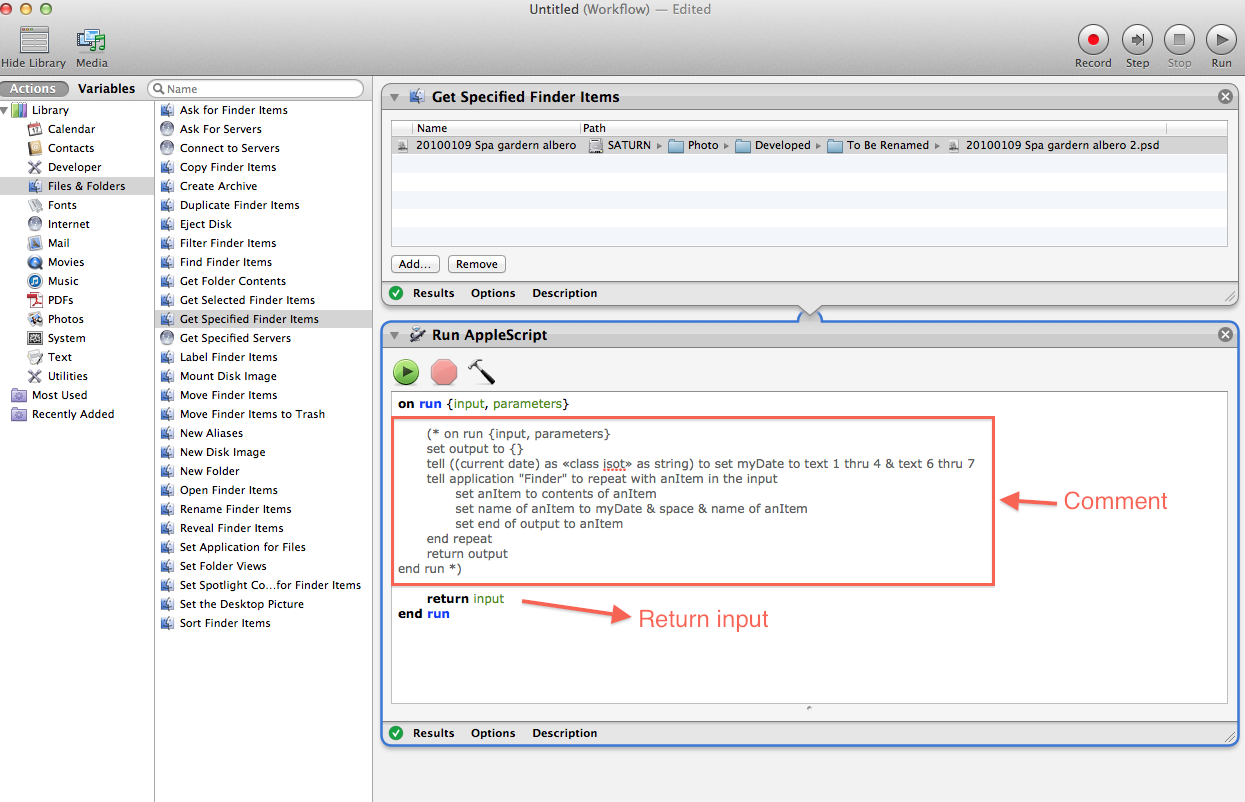Click the script editor split-view handle
The image size is (1245, 802).
[809, 708]
